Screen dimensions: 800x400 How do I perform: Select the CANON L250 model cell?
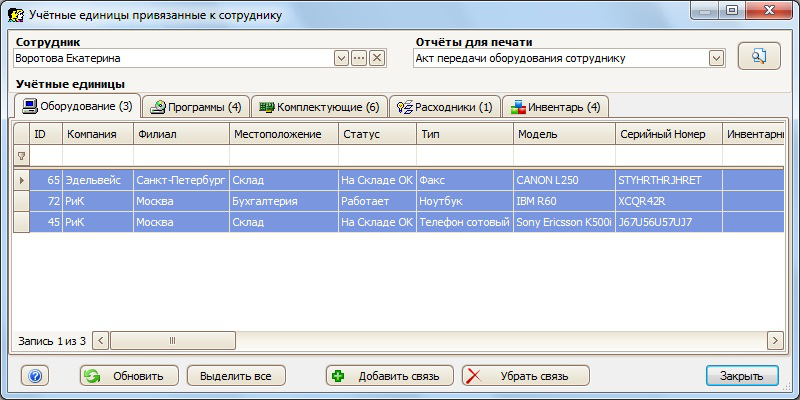click(x=564, y=180)
